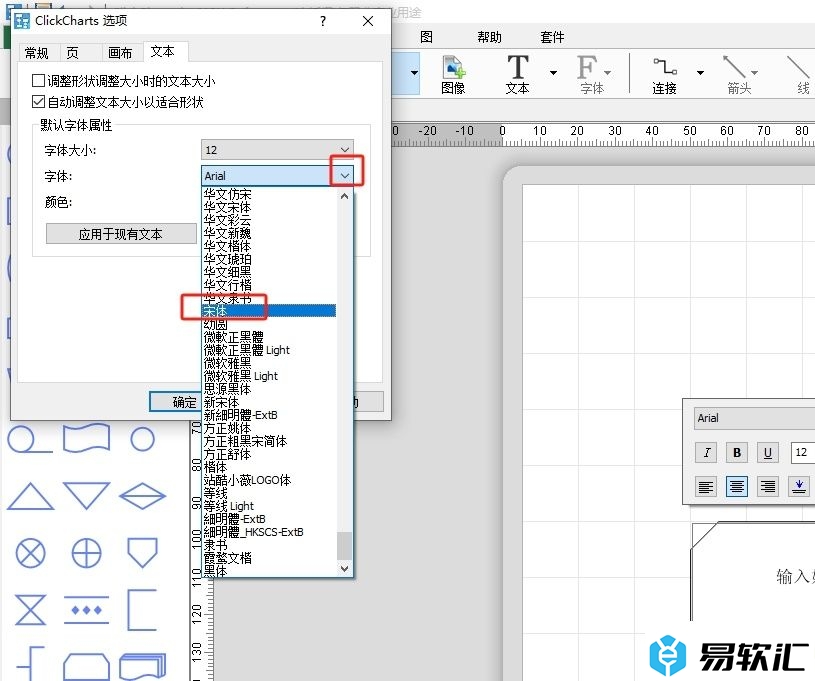
Task: Open the dropdown left of 图像 icon
Action: click(414, 73)
